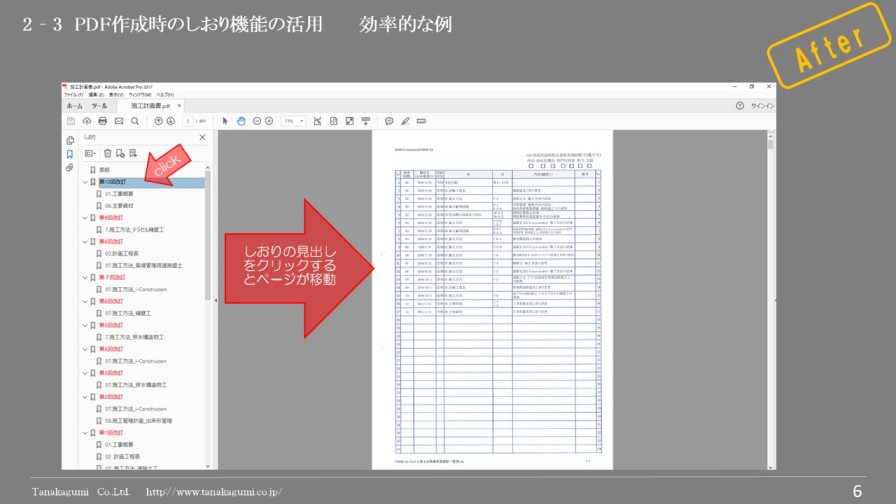Click the Print icon in the toolbar
The width and height of the screenshot is (896, 504).
pos(102,121)
